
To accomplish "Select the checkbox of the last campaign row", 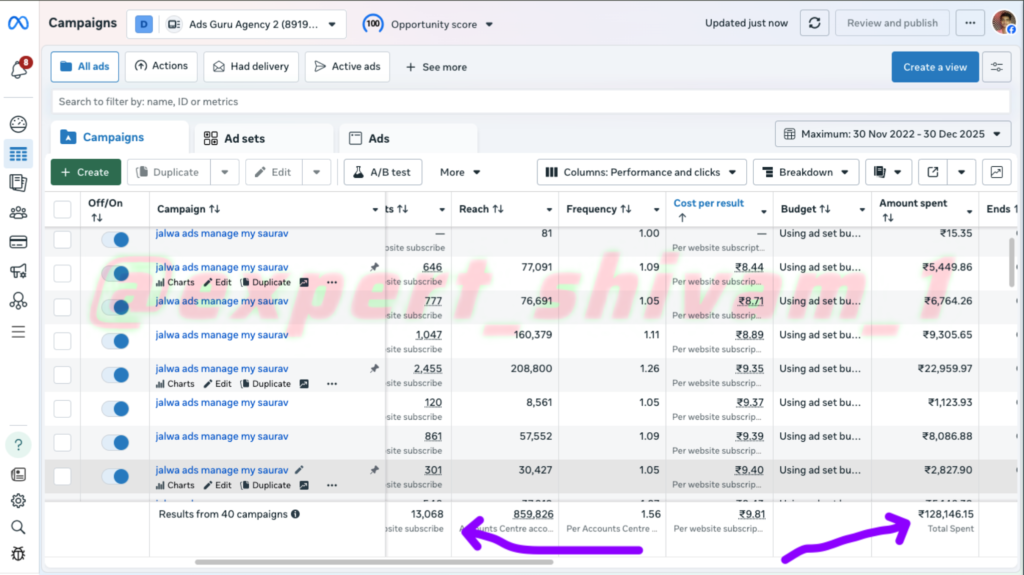I will (62, 476).
